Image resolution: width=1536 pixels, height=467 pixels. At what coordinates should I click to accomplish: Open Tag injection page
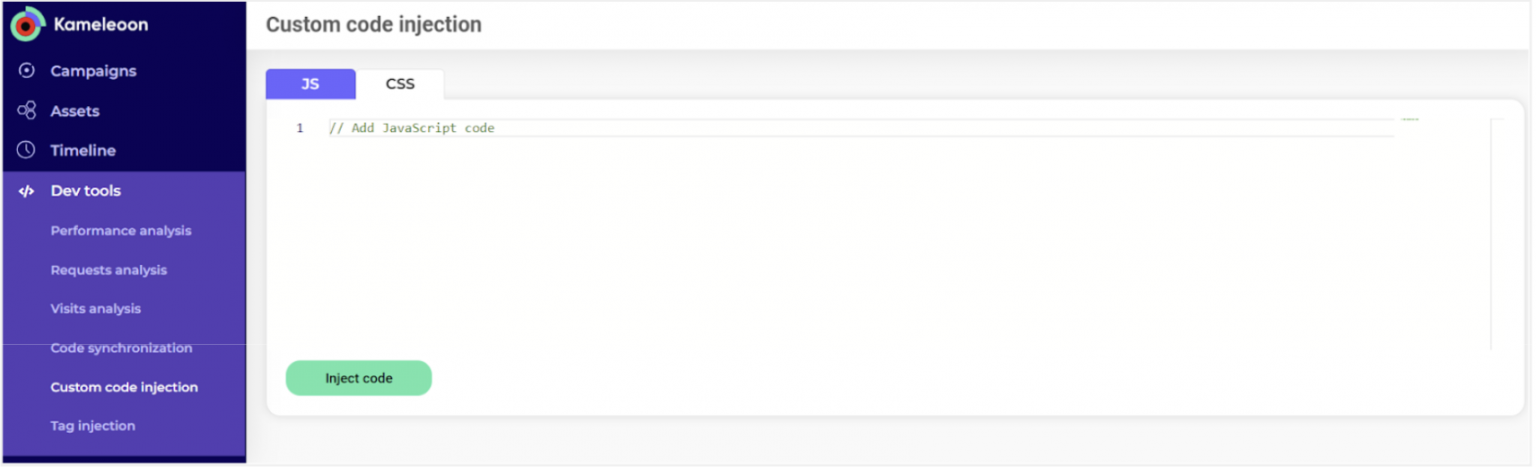point(93,426)
